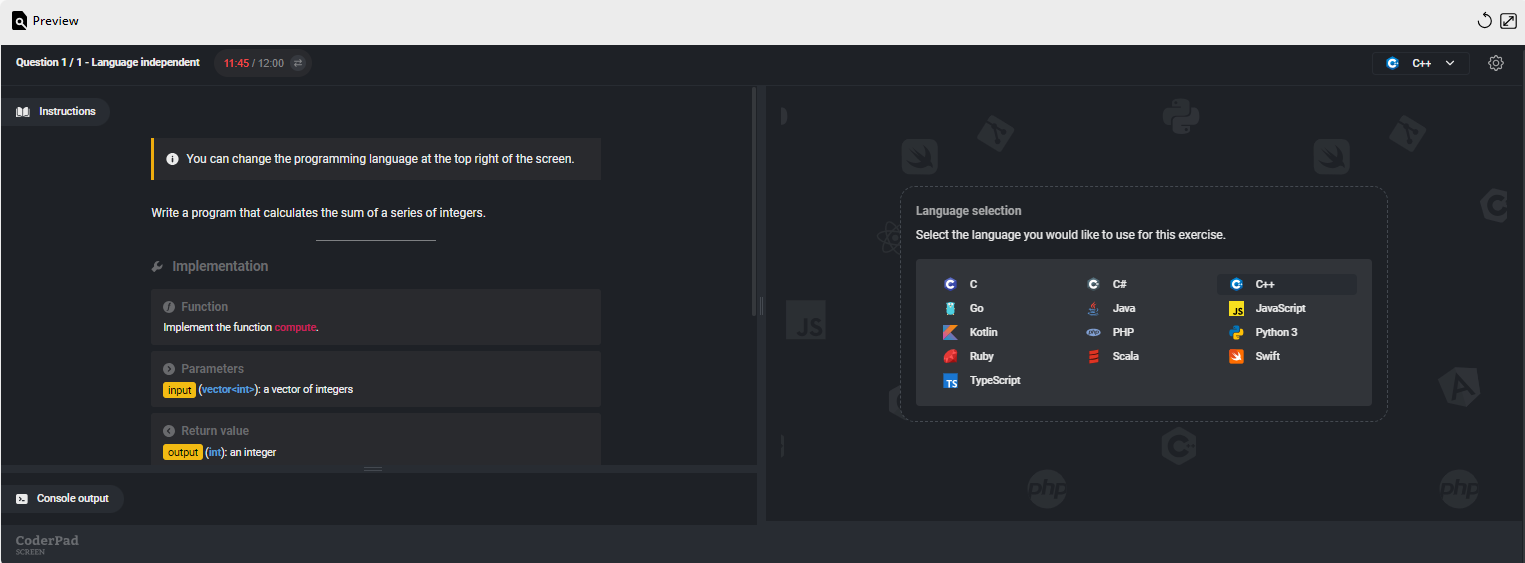Select TypeScript language option
The width and height of the screenshot is (1525, 563).
[x=993, y=380]
